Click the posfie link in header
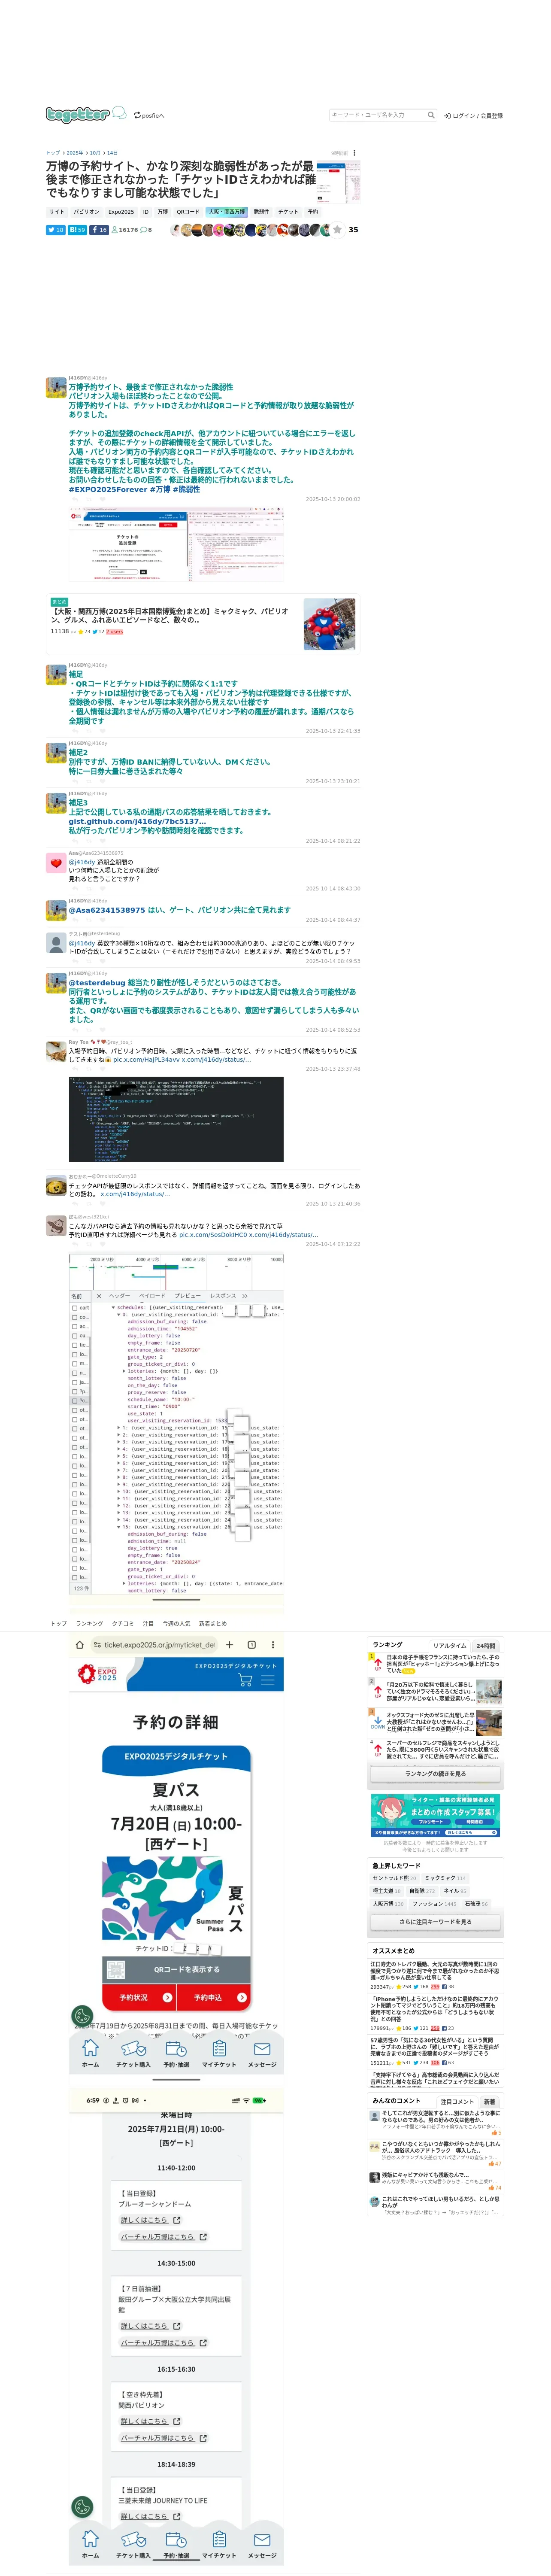This screenshot has width=551, height=2576. pos(149,115)
